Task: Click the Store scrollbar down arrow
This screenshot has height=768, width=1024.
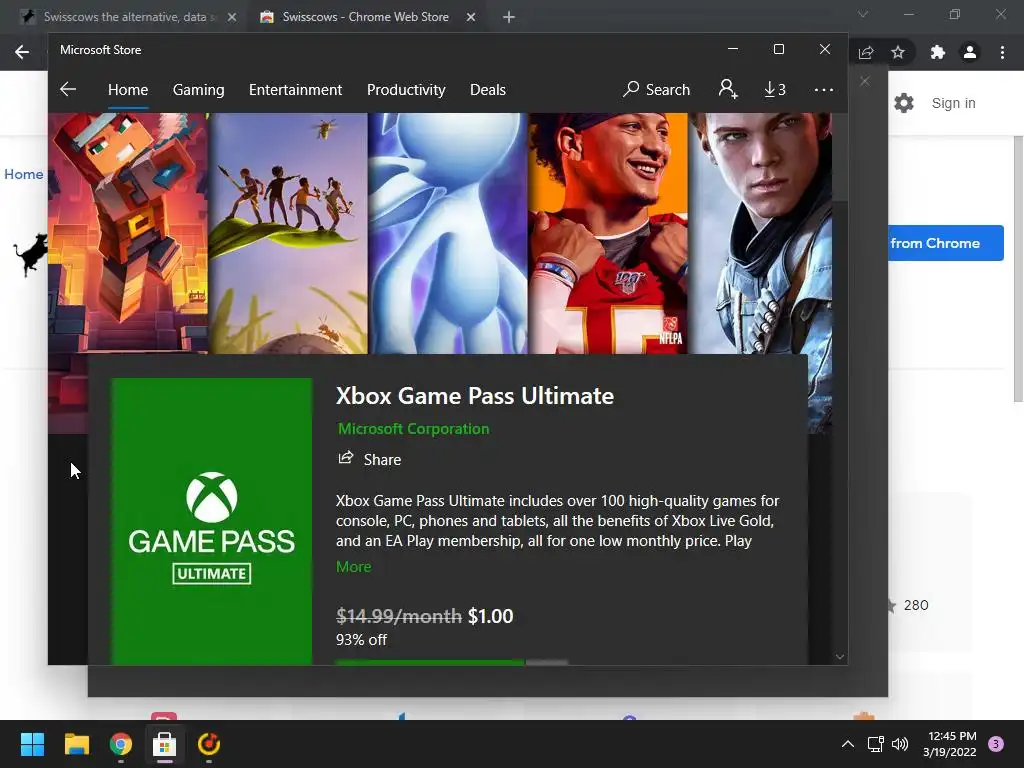Action: pos(840,656)
